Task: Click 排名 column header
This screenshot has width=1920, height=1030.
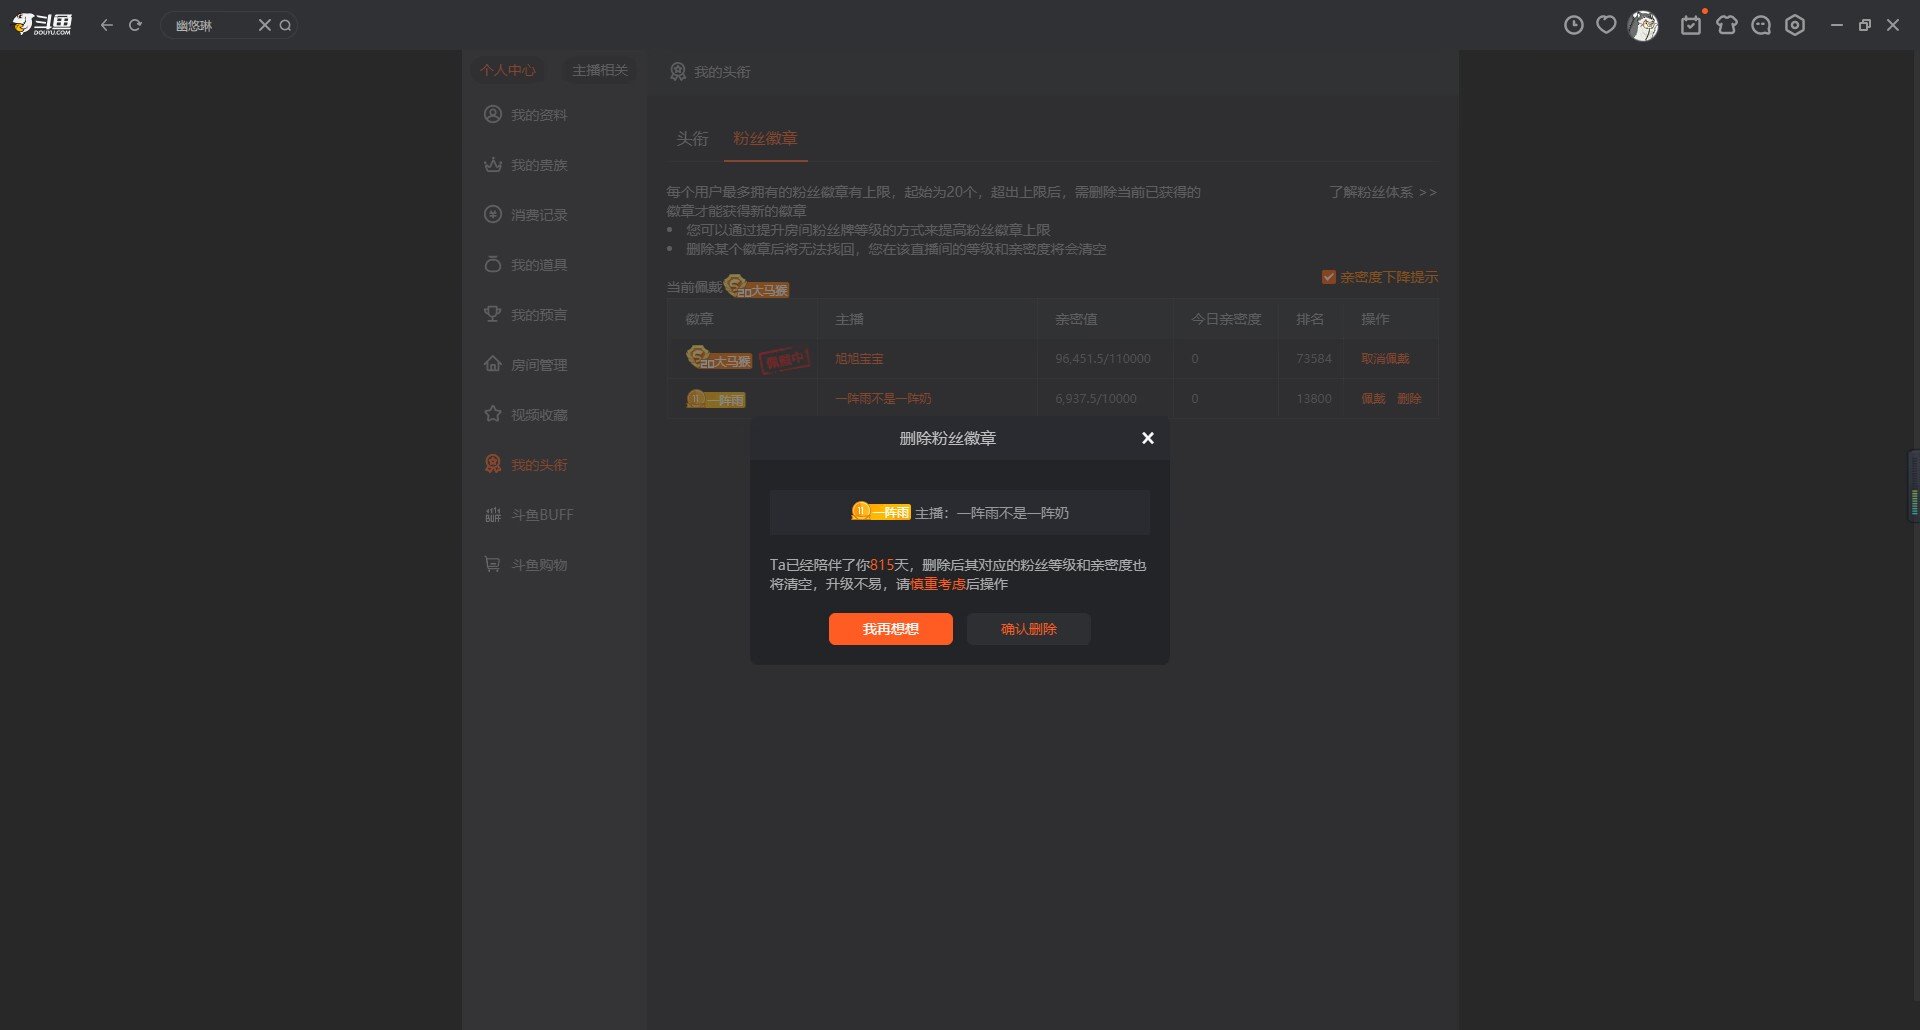Action: click(1310, 319)
